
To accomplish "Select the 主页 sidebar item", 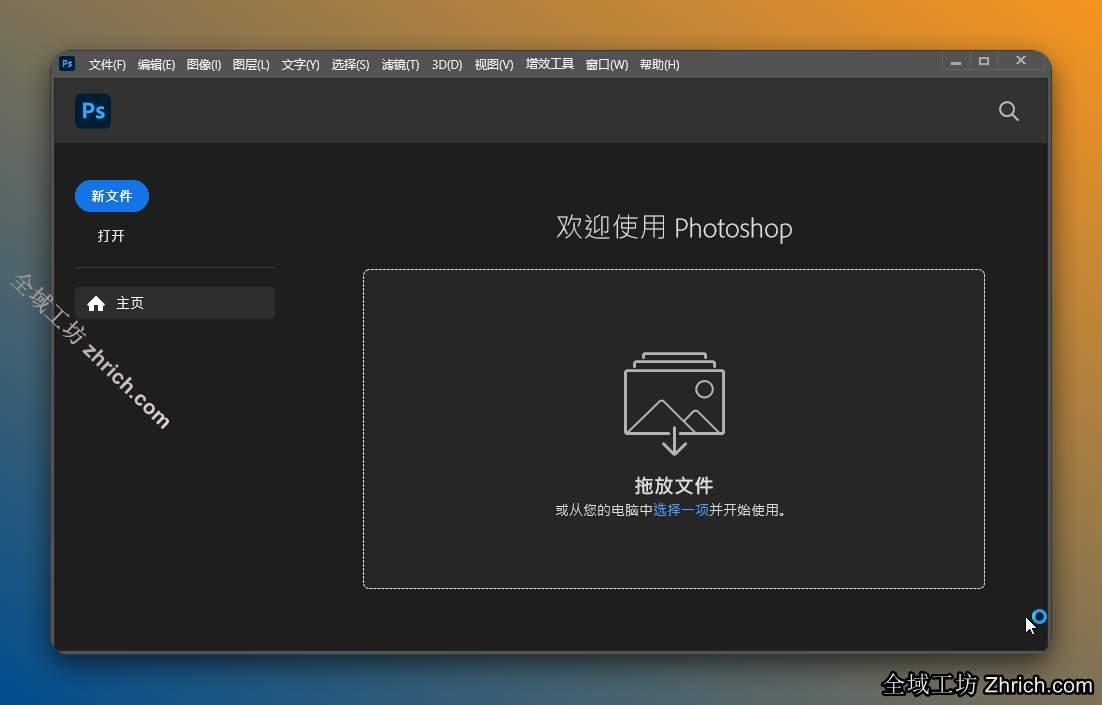I will click(175, 303).
